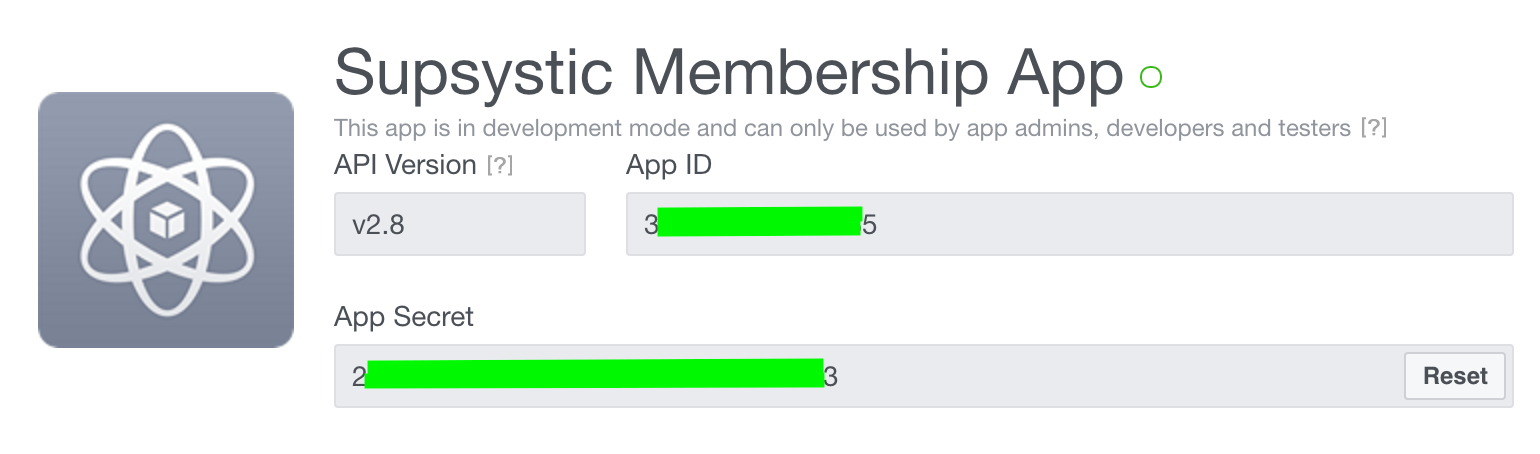Screen dimensions: 1540x454
Task: Click the leading digit 2 of App Secret
Action: (358, 377)
